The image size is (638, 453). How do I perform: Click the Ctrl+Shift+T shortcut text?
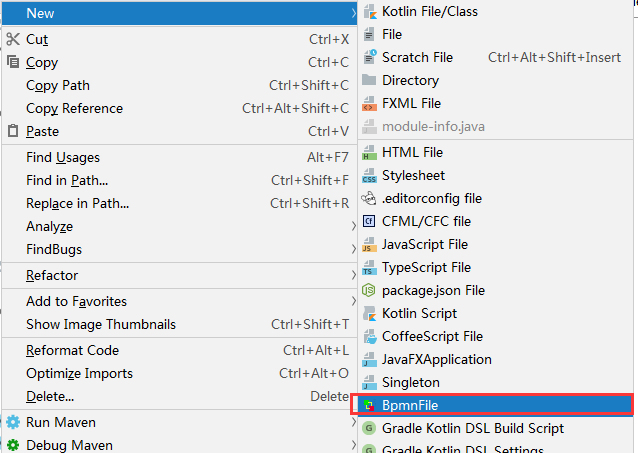[x=310, y=324]
